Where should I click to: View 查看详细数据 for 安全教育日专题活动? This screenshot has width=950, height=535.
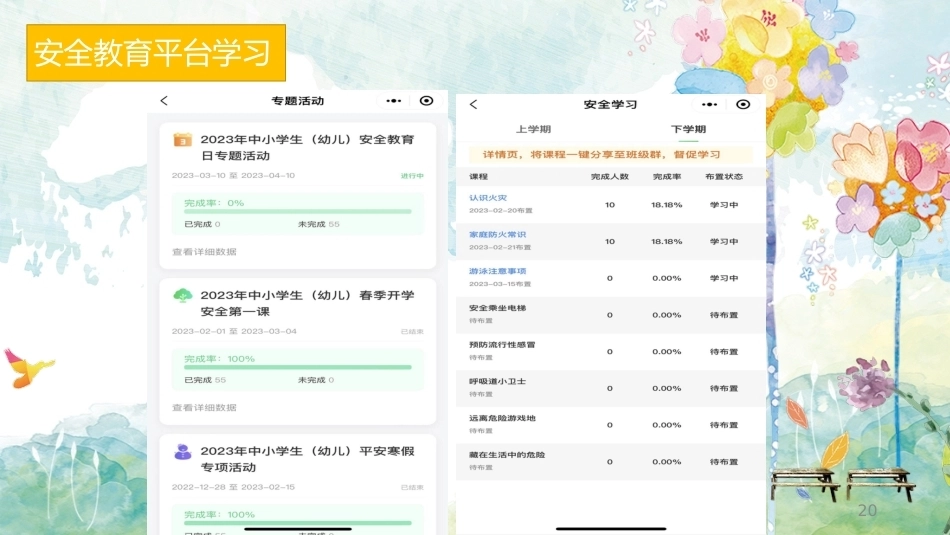(204, 251)
